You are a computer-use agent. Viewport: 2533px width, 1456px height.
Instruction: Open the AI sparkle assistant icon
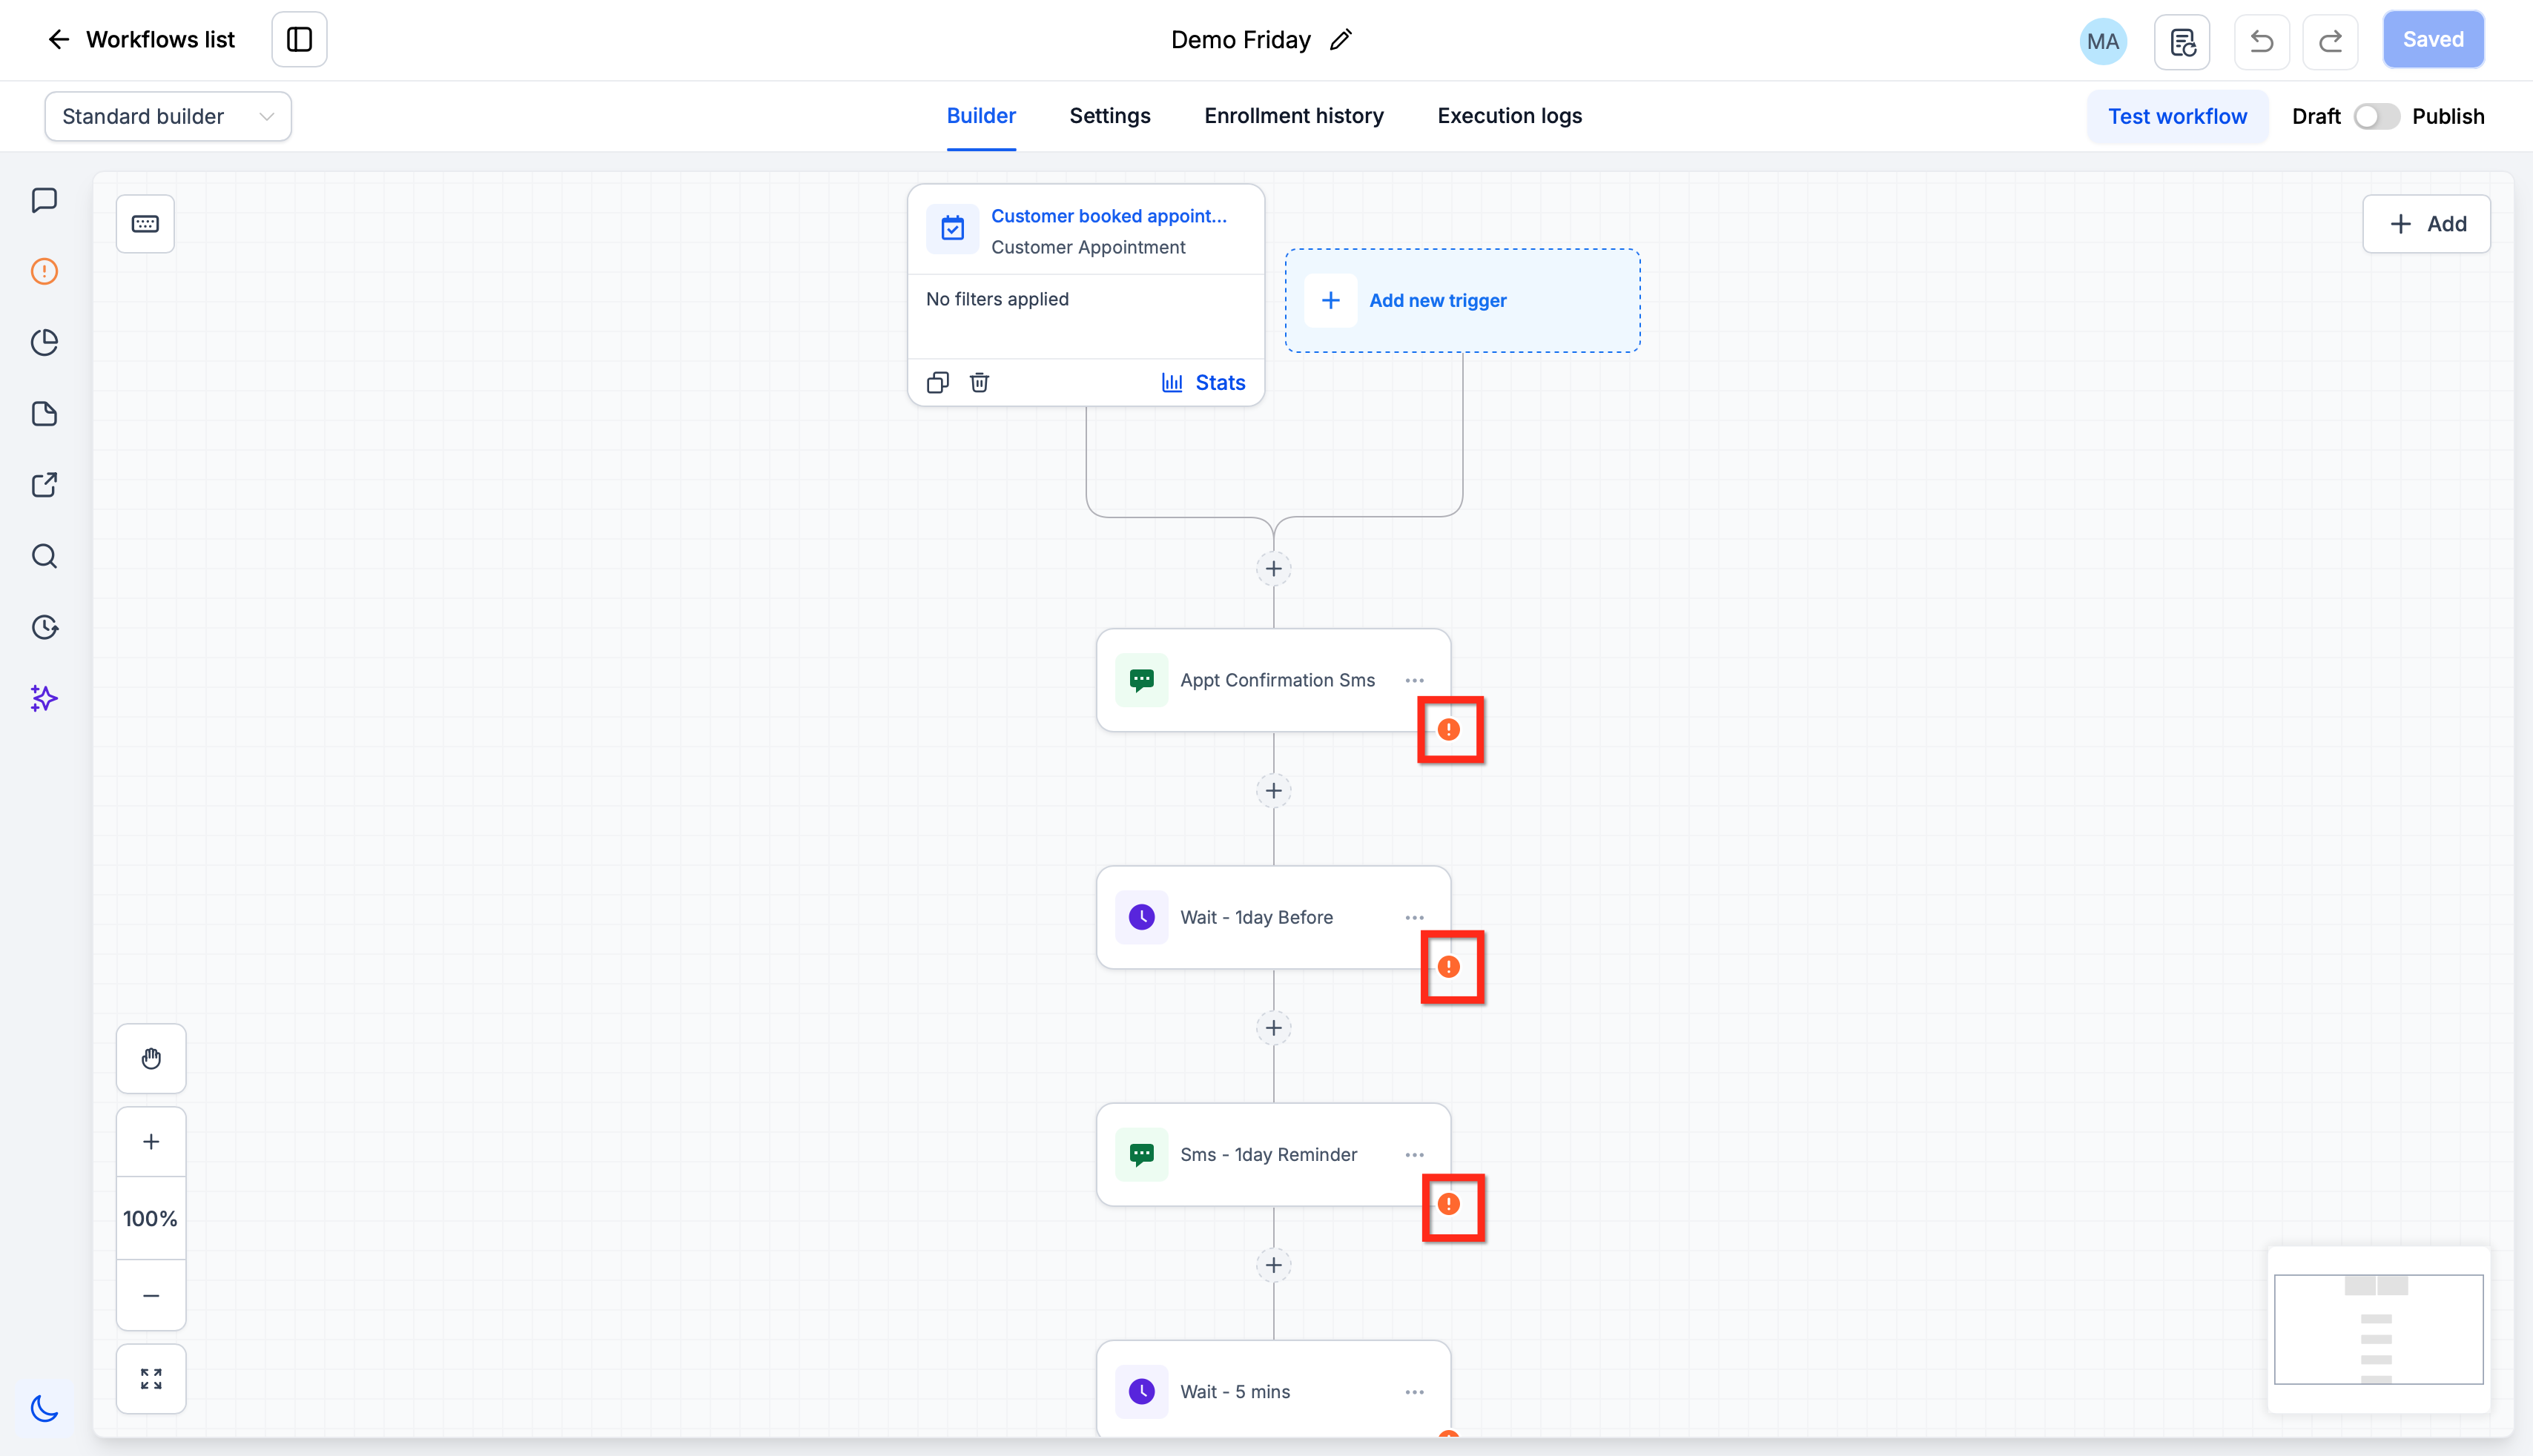44,698
